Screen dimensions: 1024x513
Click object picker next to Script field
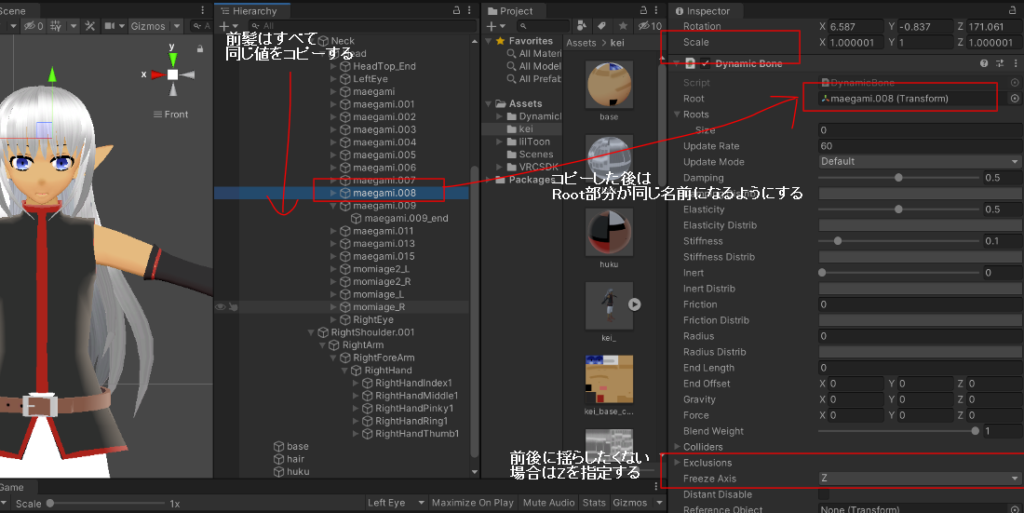point(1015,83)
